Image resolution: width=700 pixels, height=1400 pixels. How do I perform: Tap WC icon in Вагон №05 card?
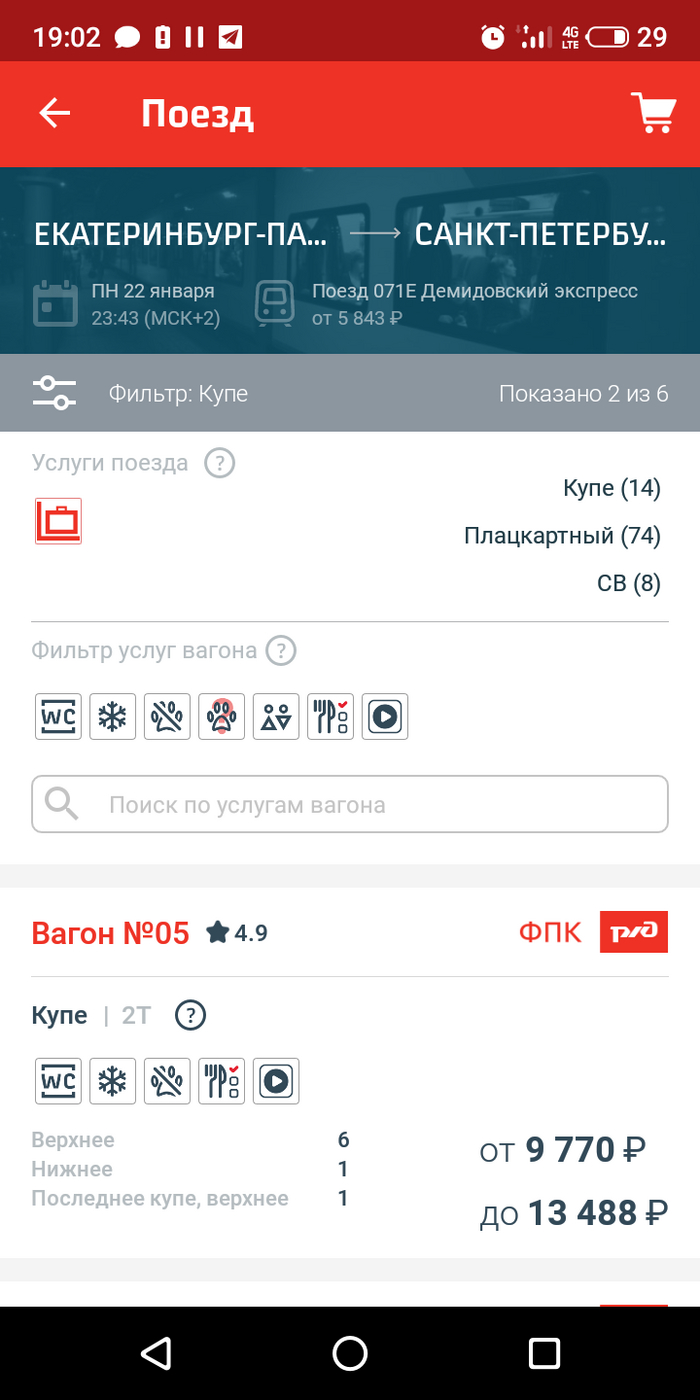[x=58, y=1081]
